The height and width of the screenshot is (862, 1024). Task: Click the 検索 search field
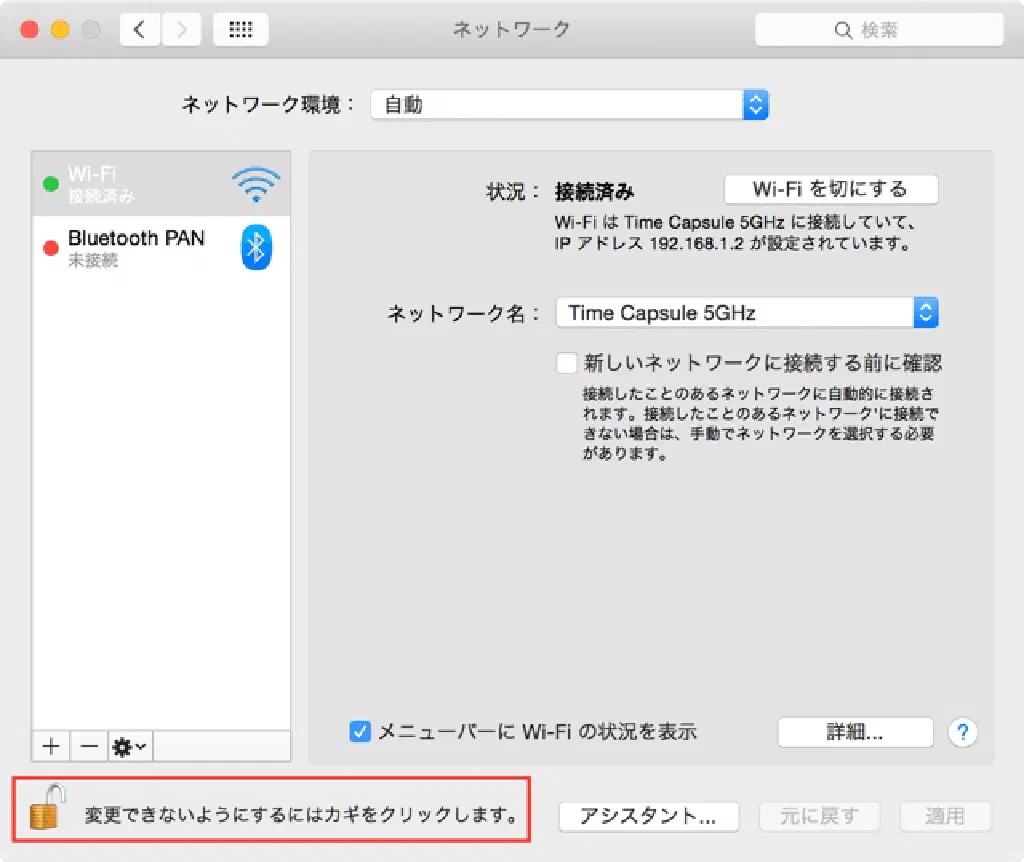878,30
